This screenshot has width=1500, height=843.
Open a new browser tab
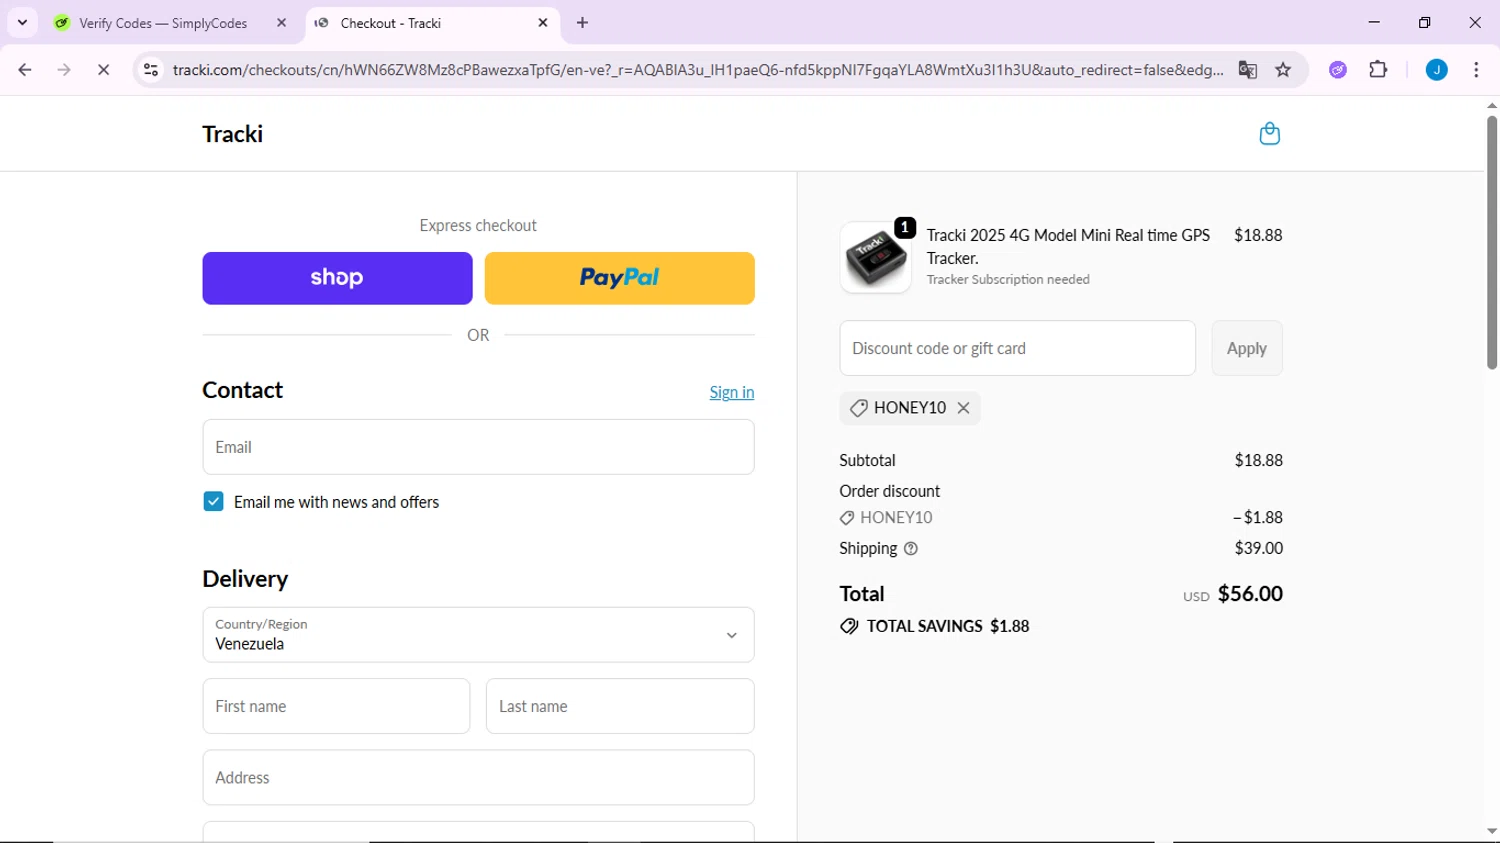pos(583,23)
